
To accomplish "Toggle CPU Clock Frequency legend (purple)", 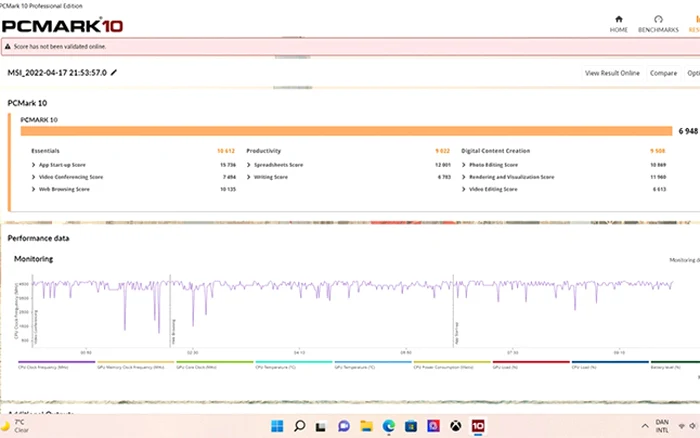I will click(x=56, y=365).
